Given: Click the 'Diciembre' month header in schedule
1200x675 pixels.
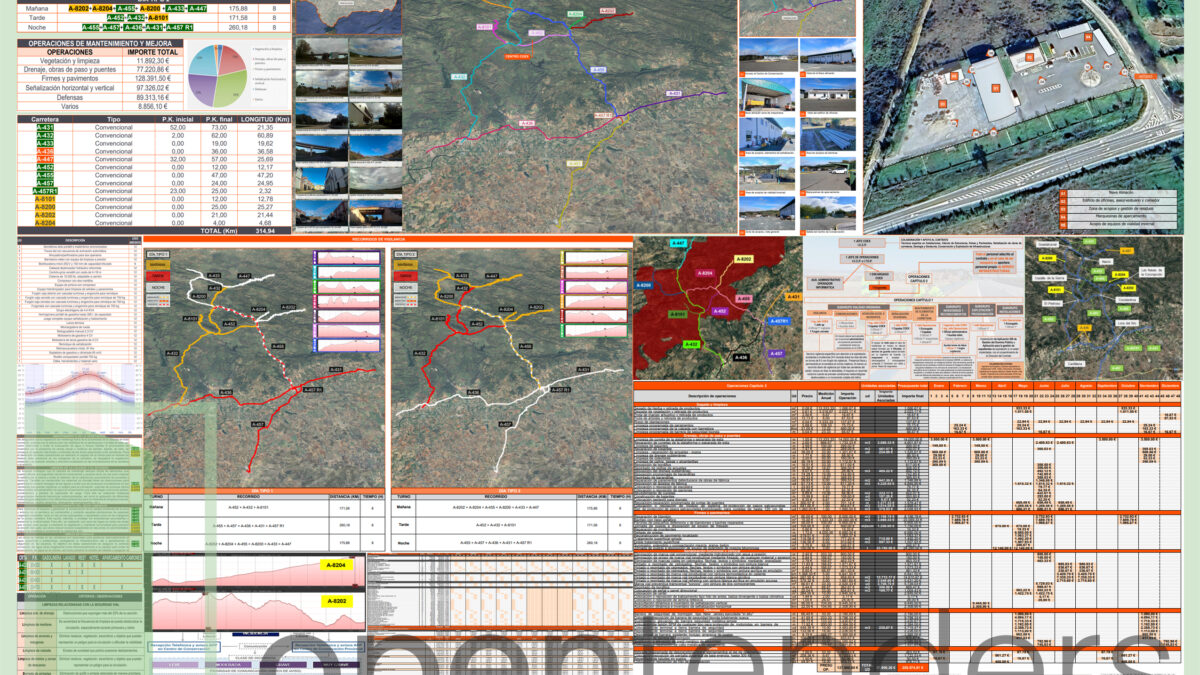Looking at the screenshot, I should pos(1170,385).
